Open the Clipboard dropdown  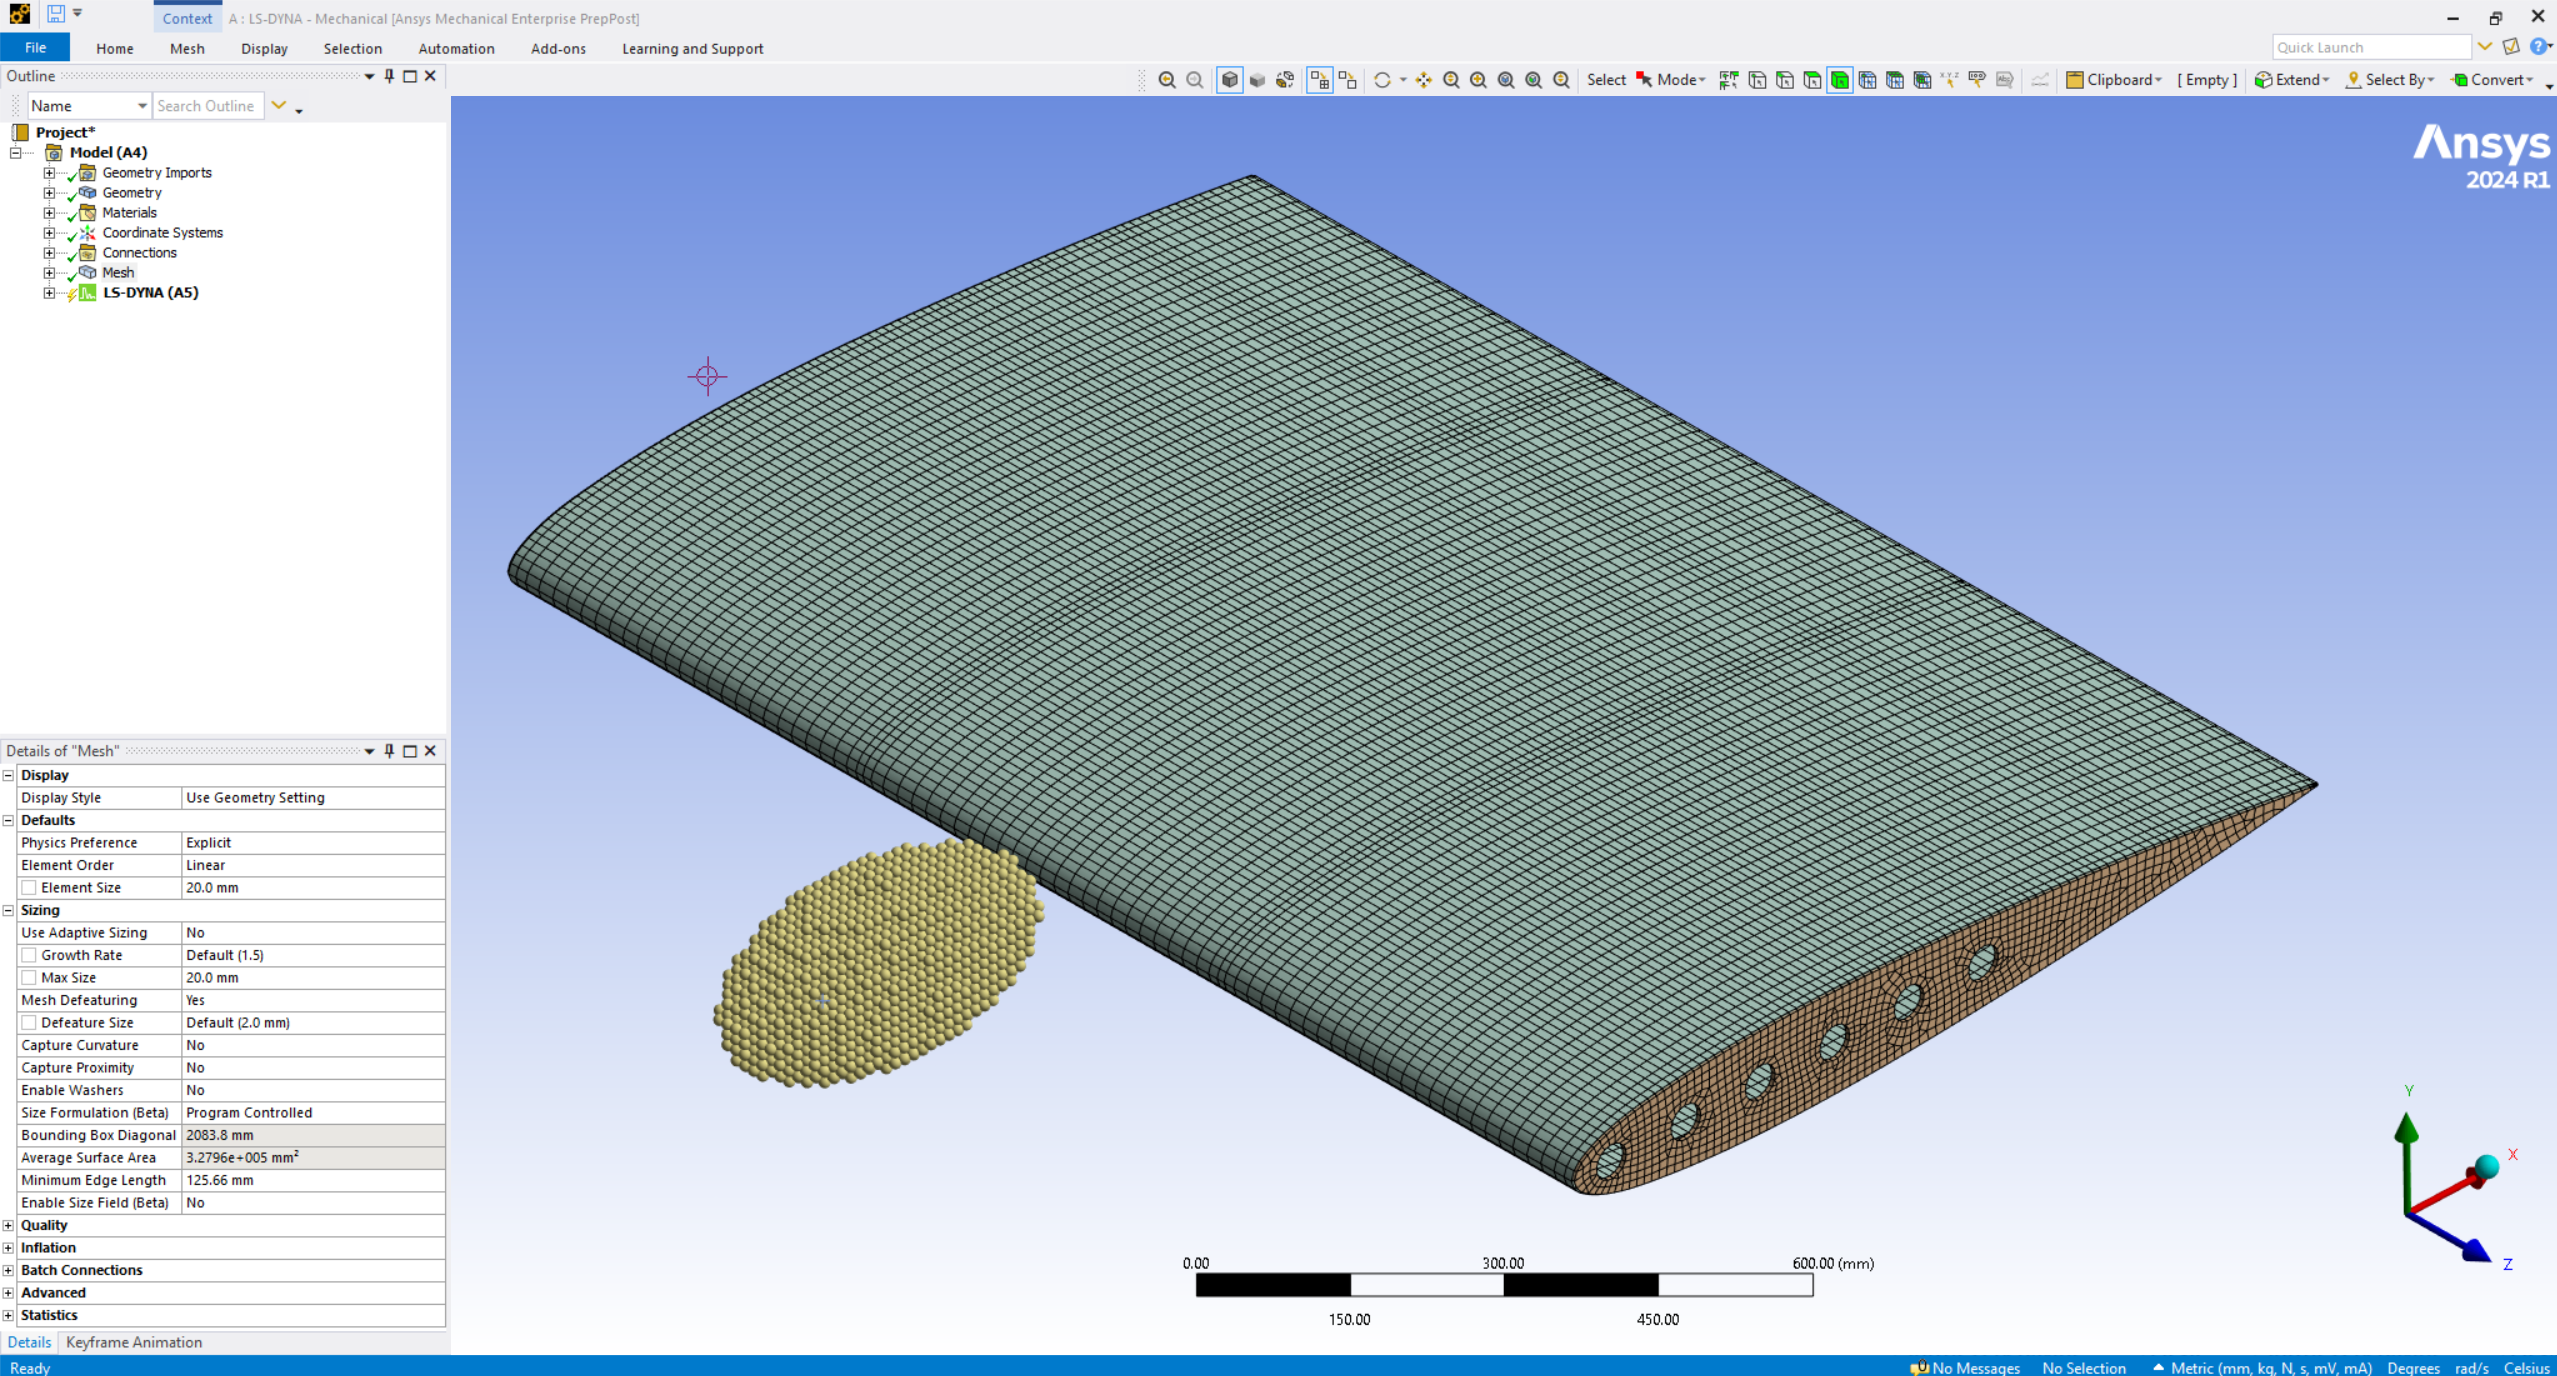(x=2114, y=80)
